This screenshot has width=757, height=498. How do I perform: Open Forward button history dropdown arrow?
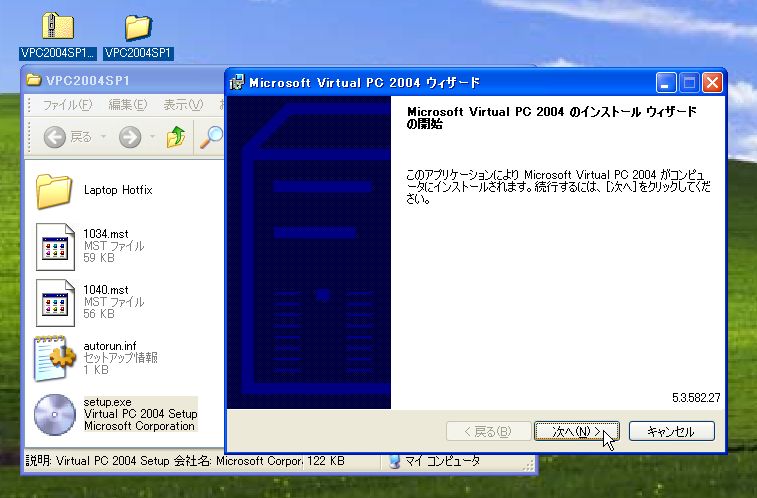click(152, 137)
